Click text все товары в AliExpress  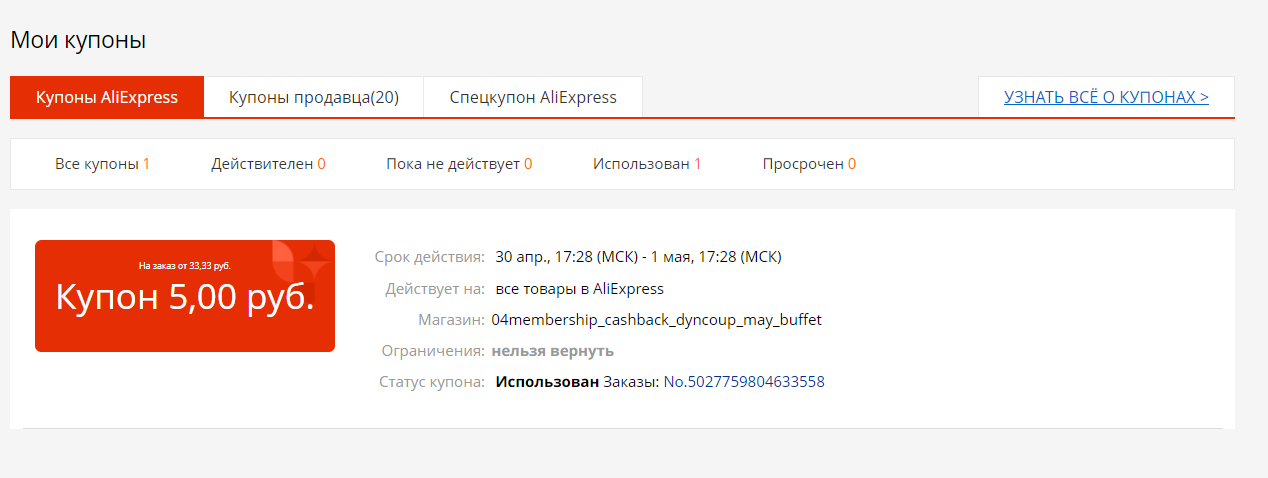[579, 289]
